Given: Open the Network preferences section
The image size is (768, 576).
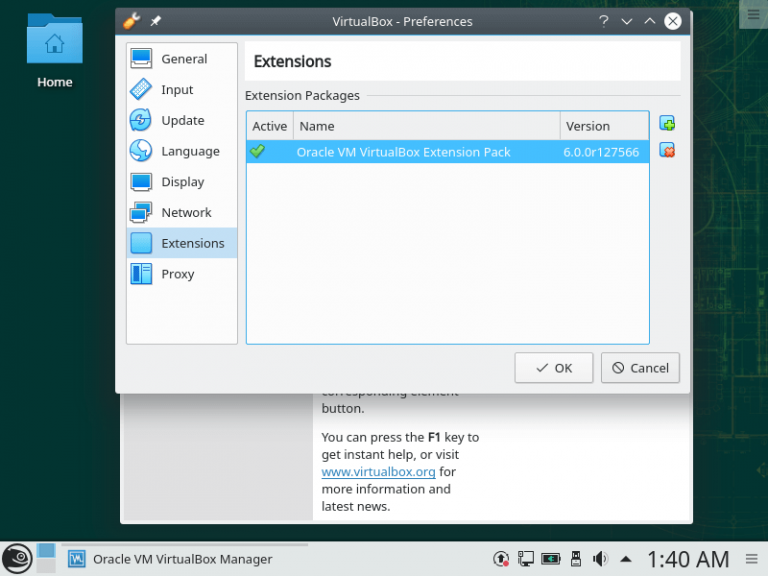Looking at the screenshot, I should 182,213.
